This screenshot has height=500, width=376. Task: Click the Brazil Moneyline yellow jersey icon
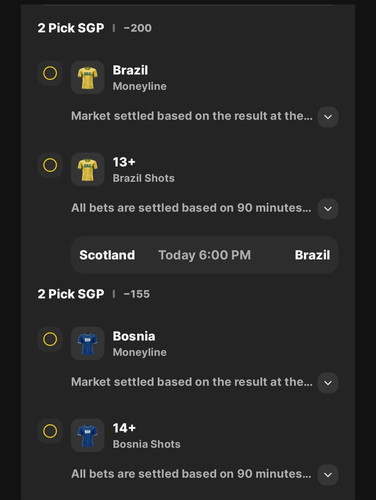tap(88, 77)
